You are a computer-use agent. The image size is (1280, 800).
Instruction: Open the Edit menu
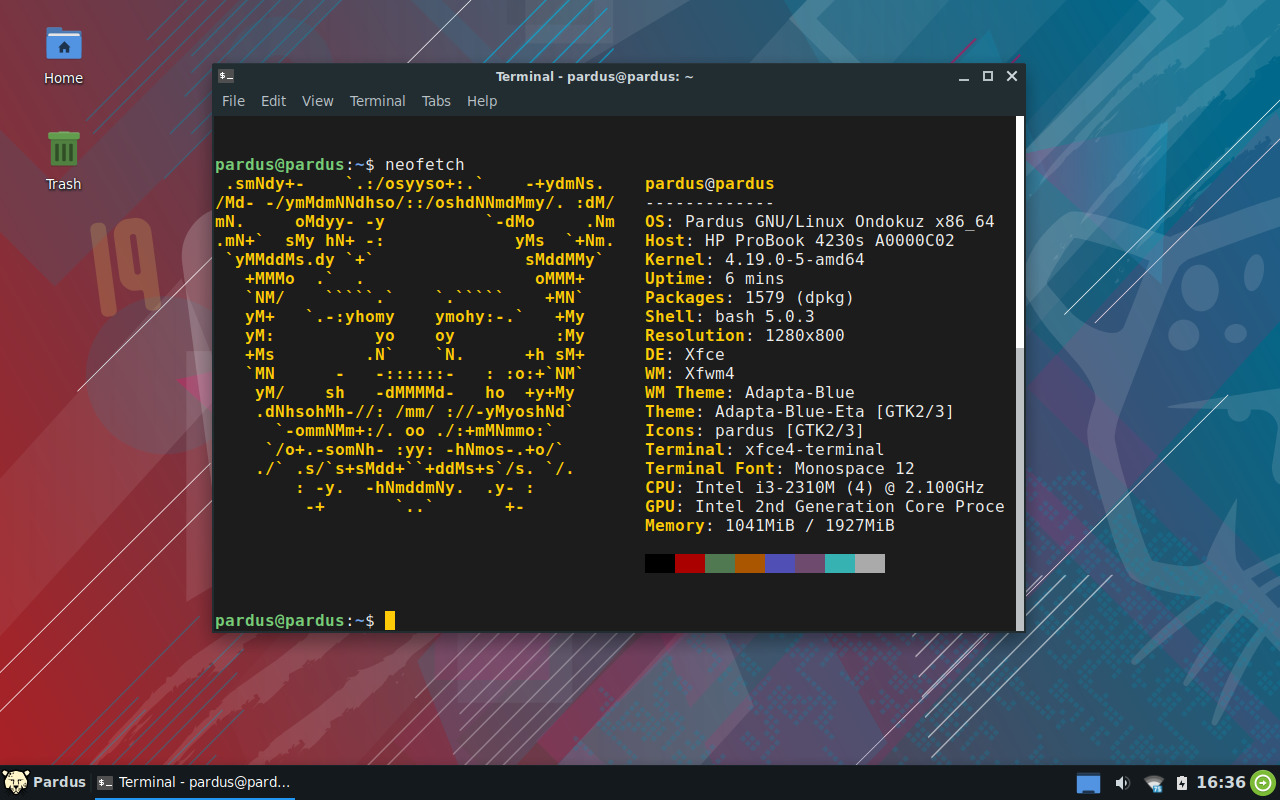point(273,101)
